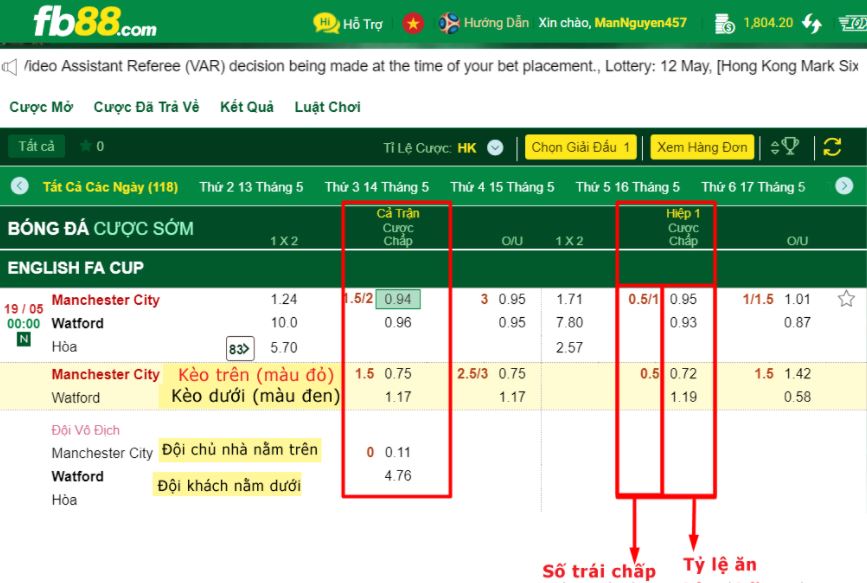Select first-half handicap odds 0.93
This screenshot has height=583, width=867.
[x=683, y=322]
